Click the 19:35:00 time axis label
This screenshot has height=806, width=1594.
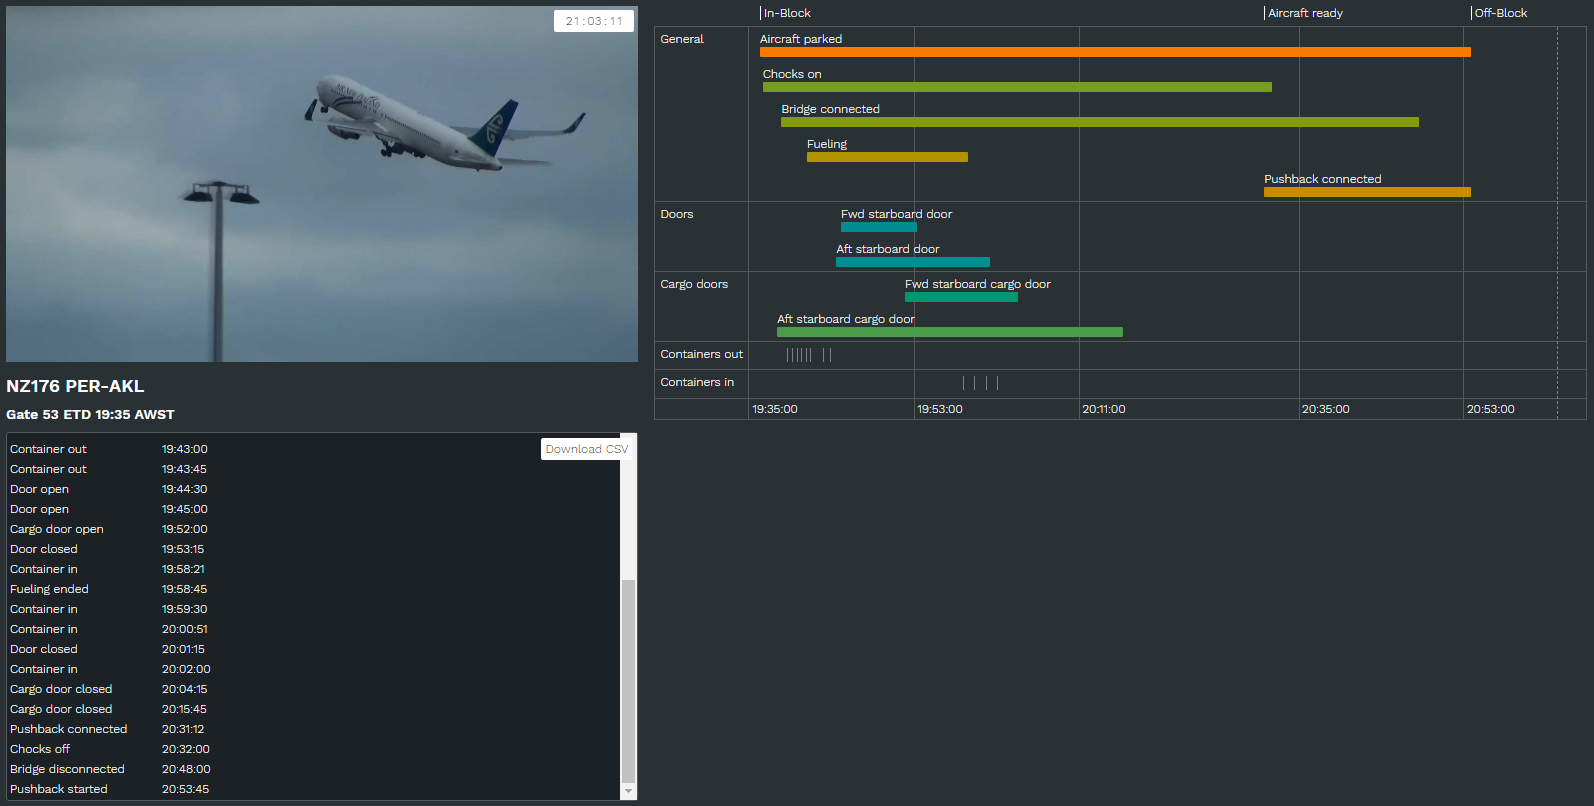(x=775, y=409)
